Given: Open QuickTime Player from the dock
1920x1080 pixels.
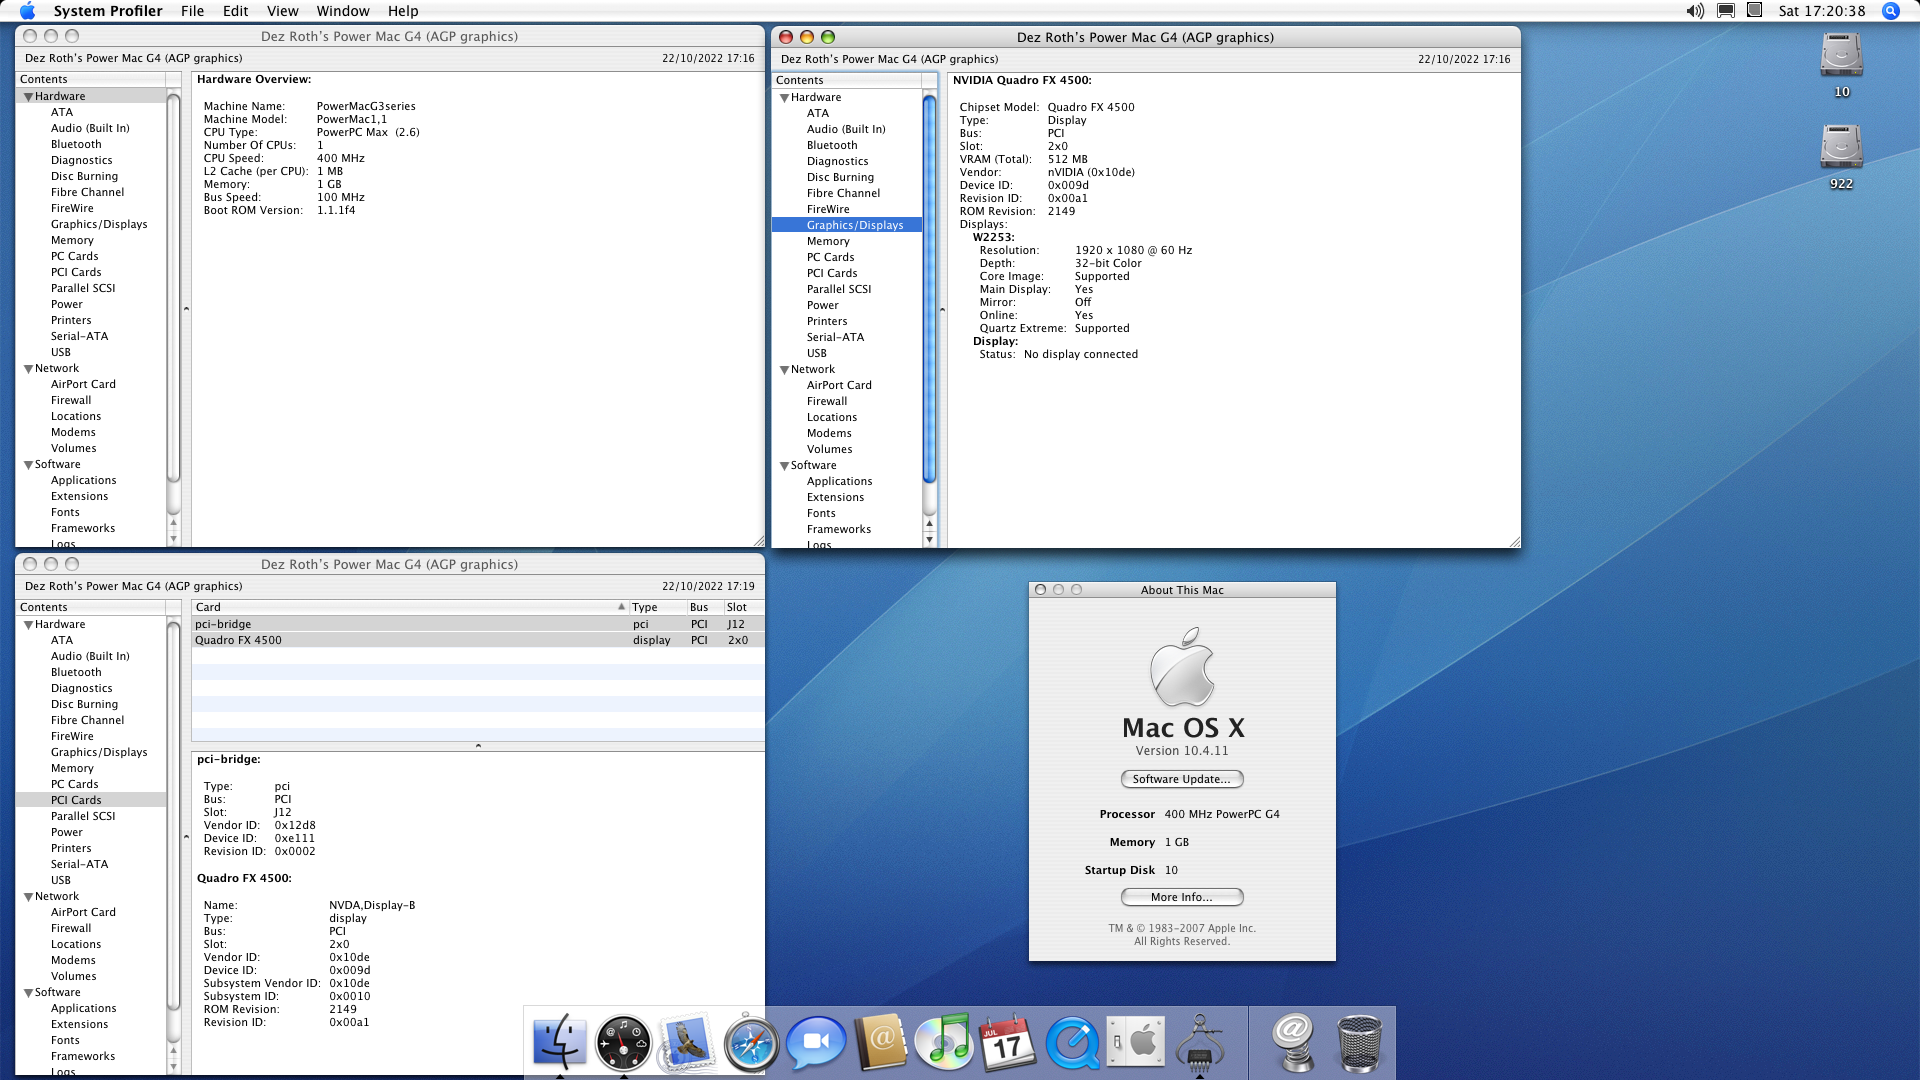Looking at the screenshot, I should pyautogui.click(x=1071, y=1043).
